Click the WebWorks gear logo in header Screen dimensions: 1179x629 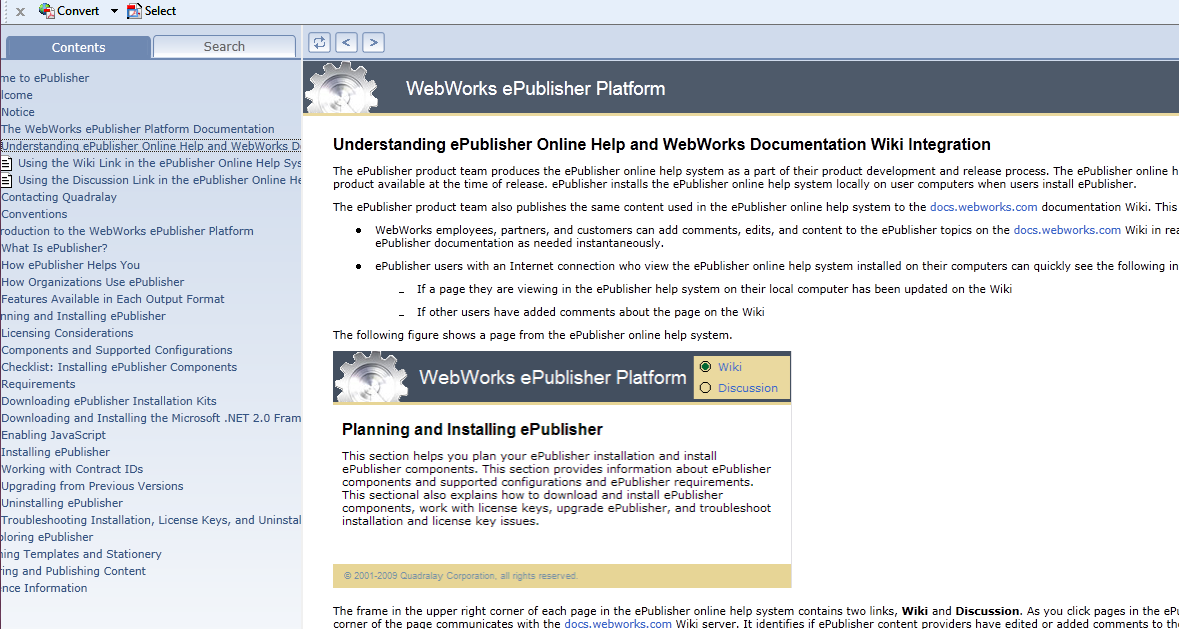(x=341, y=88)
